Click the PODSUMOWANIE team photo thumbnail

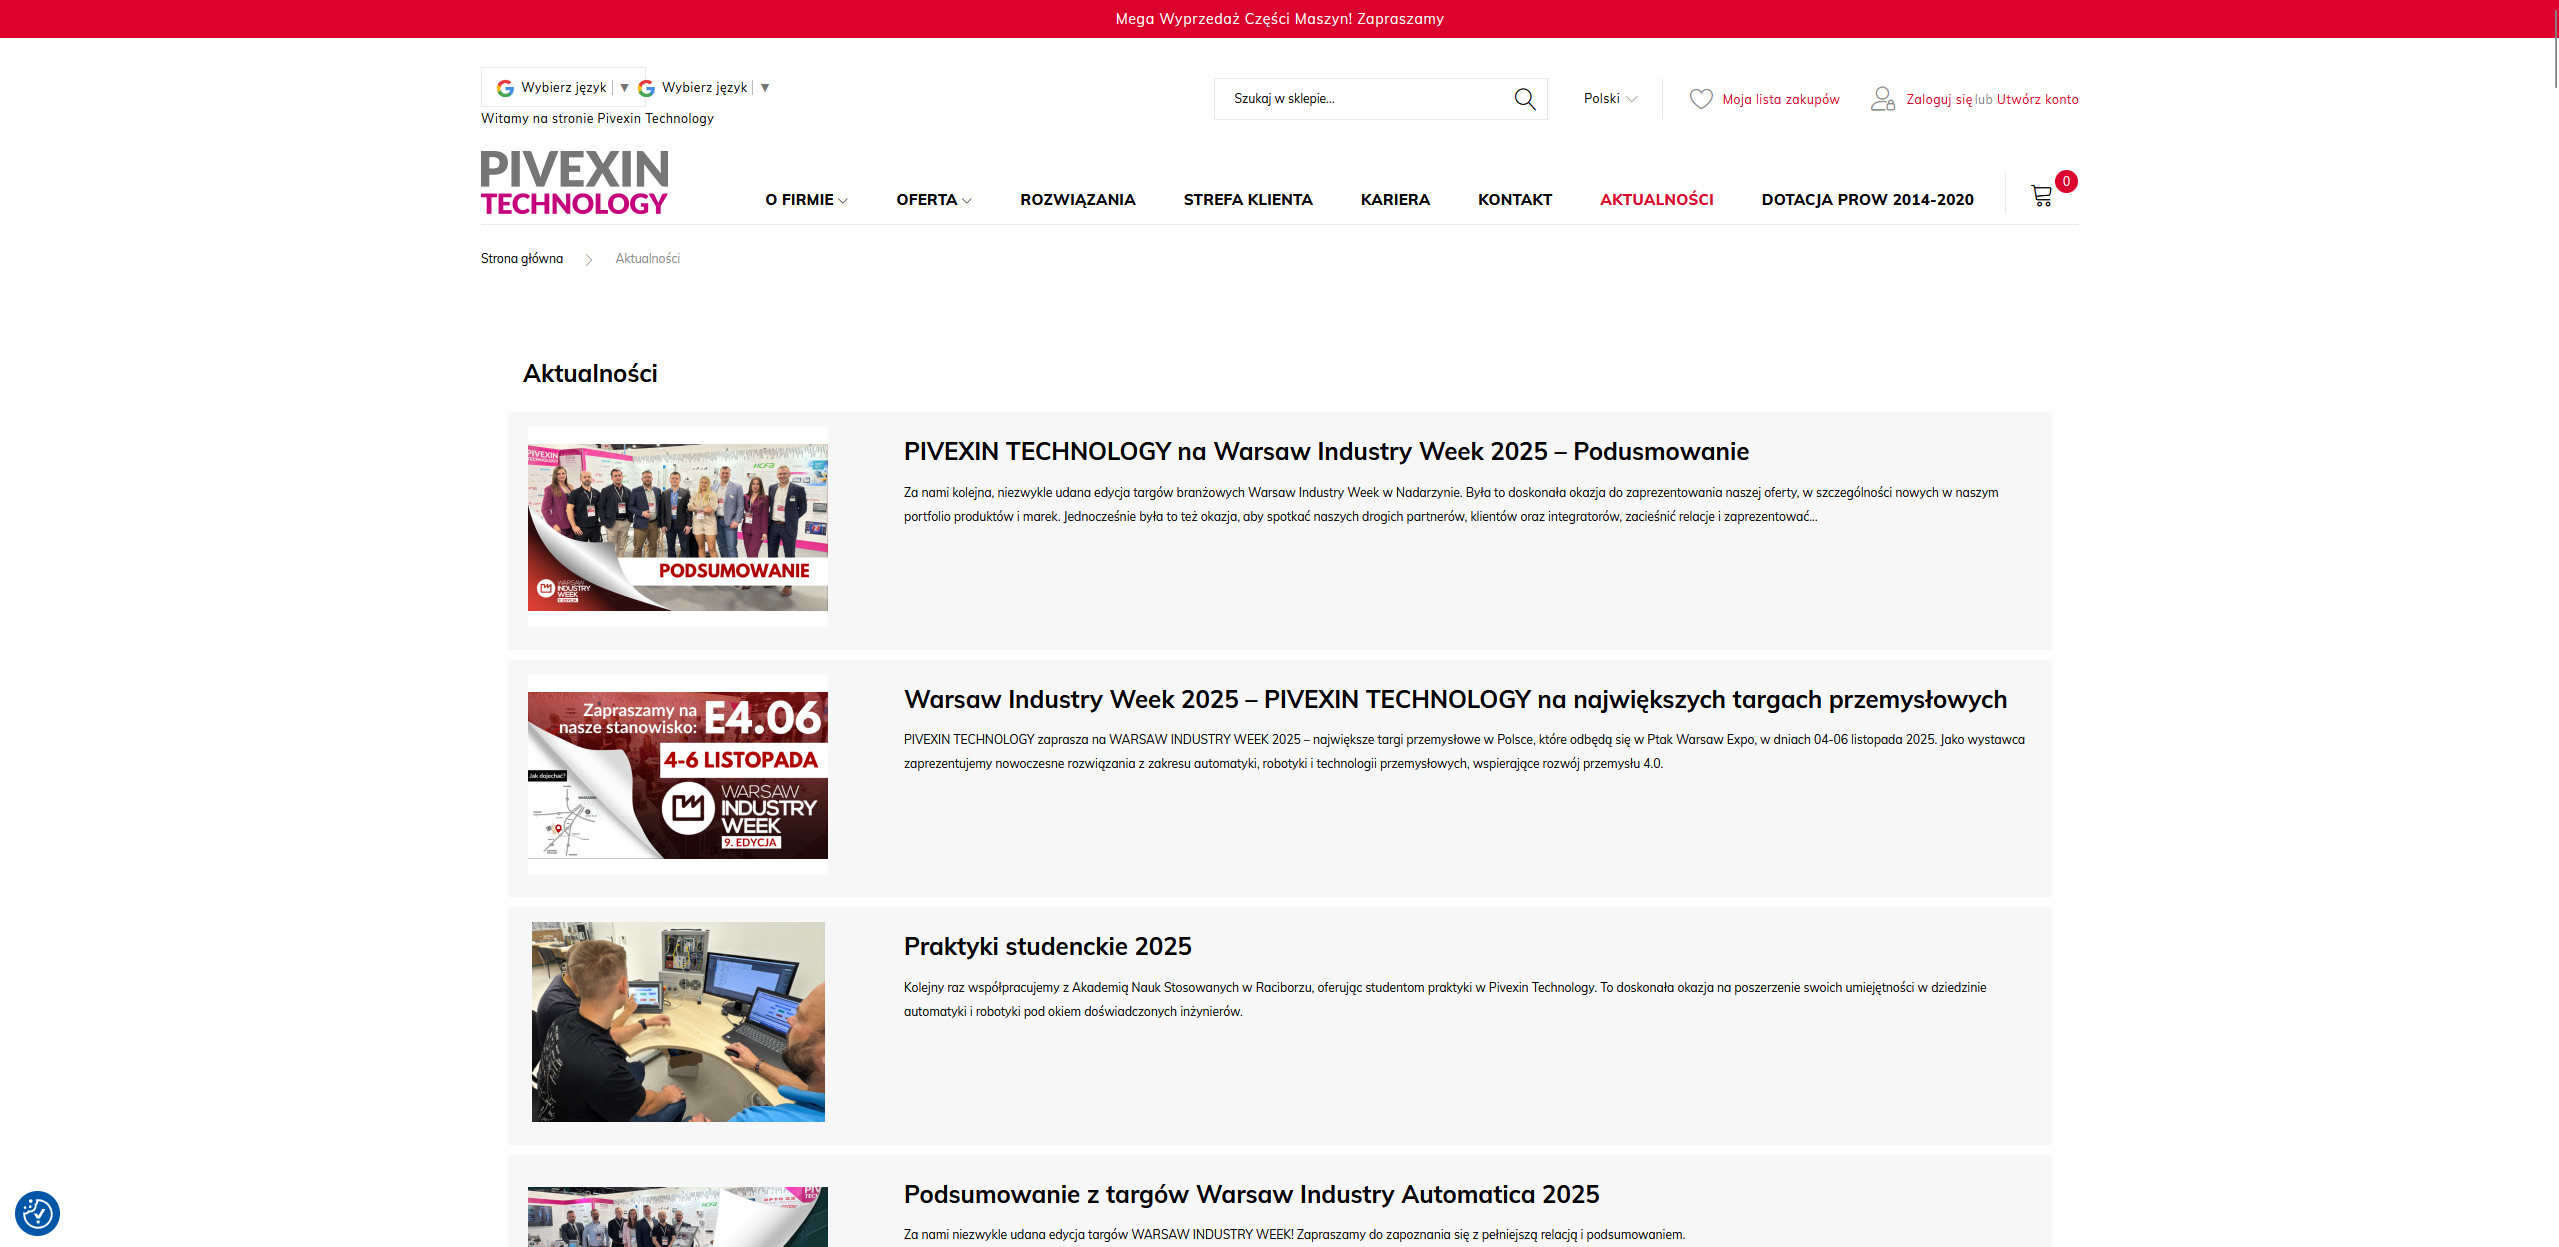coord(678,527)
